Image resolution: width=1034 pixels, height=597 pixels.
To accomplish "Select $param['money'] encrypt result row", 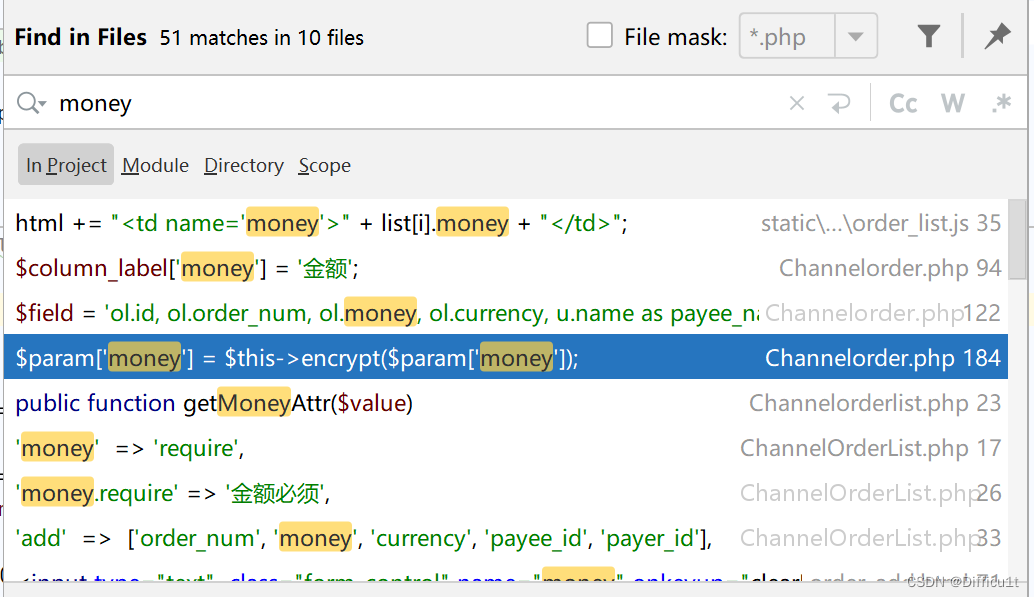I will [x=506, y=357].
